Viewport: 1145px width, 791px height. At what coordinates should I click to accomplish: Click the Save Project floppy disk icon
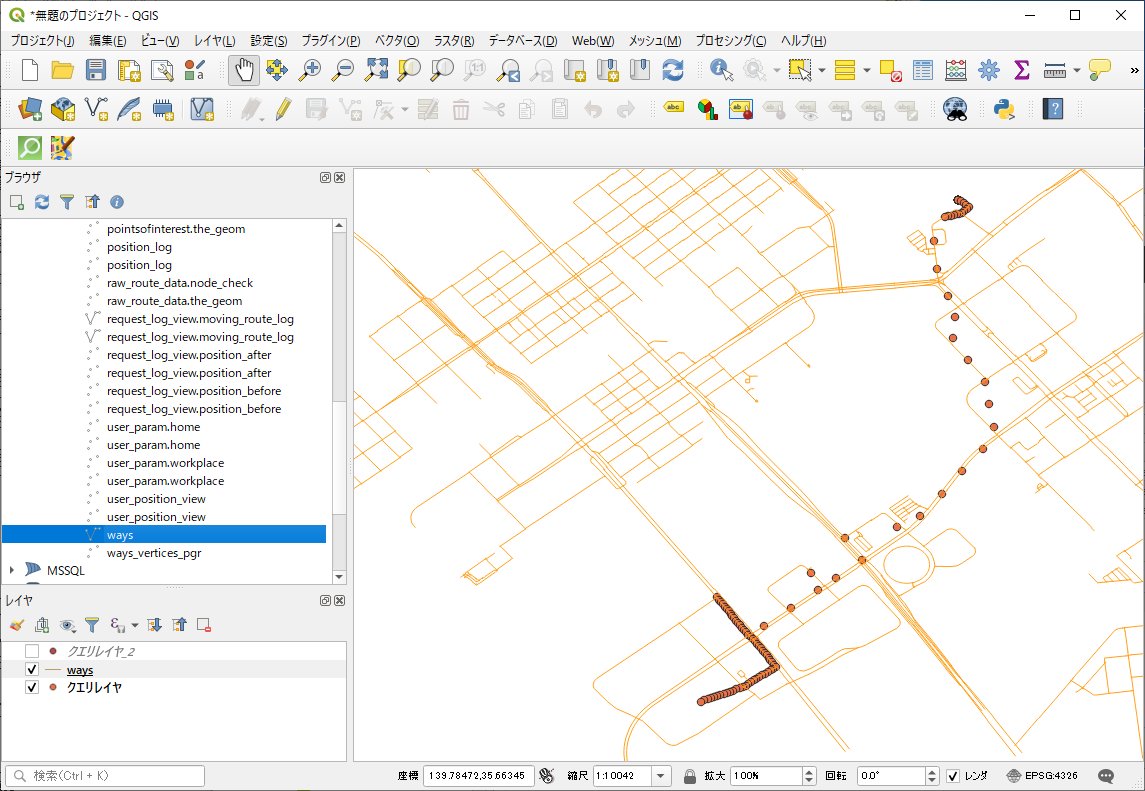click(x=95, y=70)
